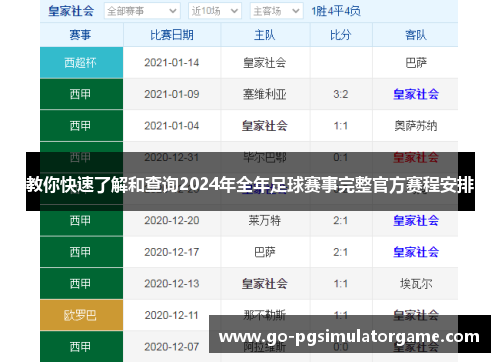The height and width of the screenshot is (362, 500).
Task: Click the date 2021-01-04
Action: [x=172, y=126]
